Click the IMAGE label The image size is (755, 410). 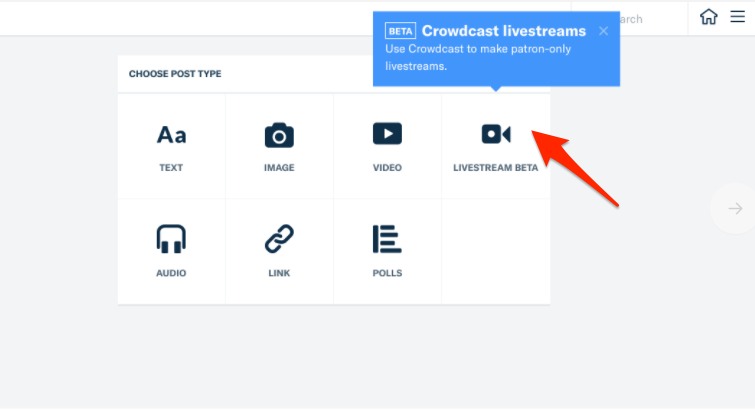point(279,168)
